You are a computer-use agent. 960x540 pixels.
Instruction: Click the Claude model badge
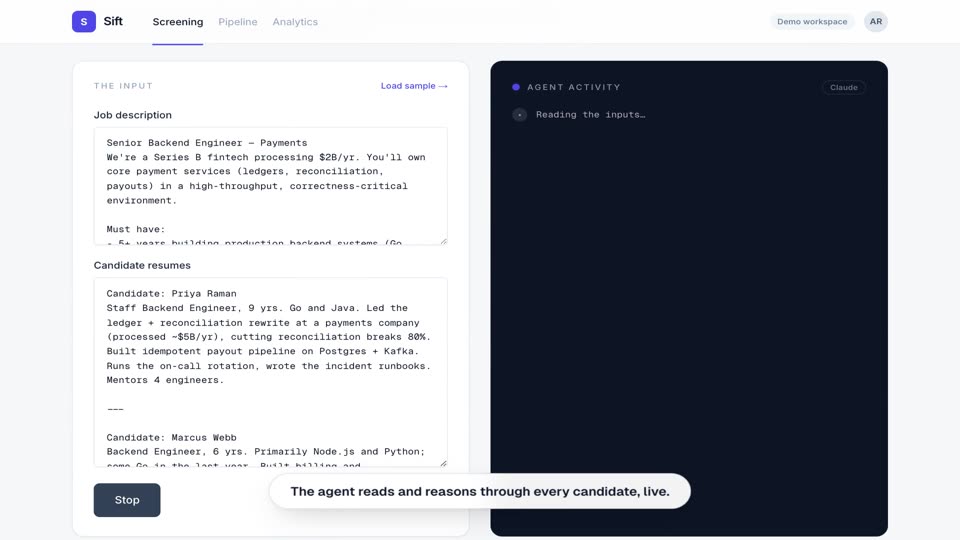pos(843,88)
